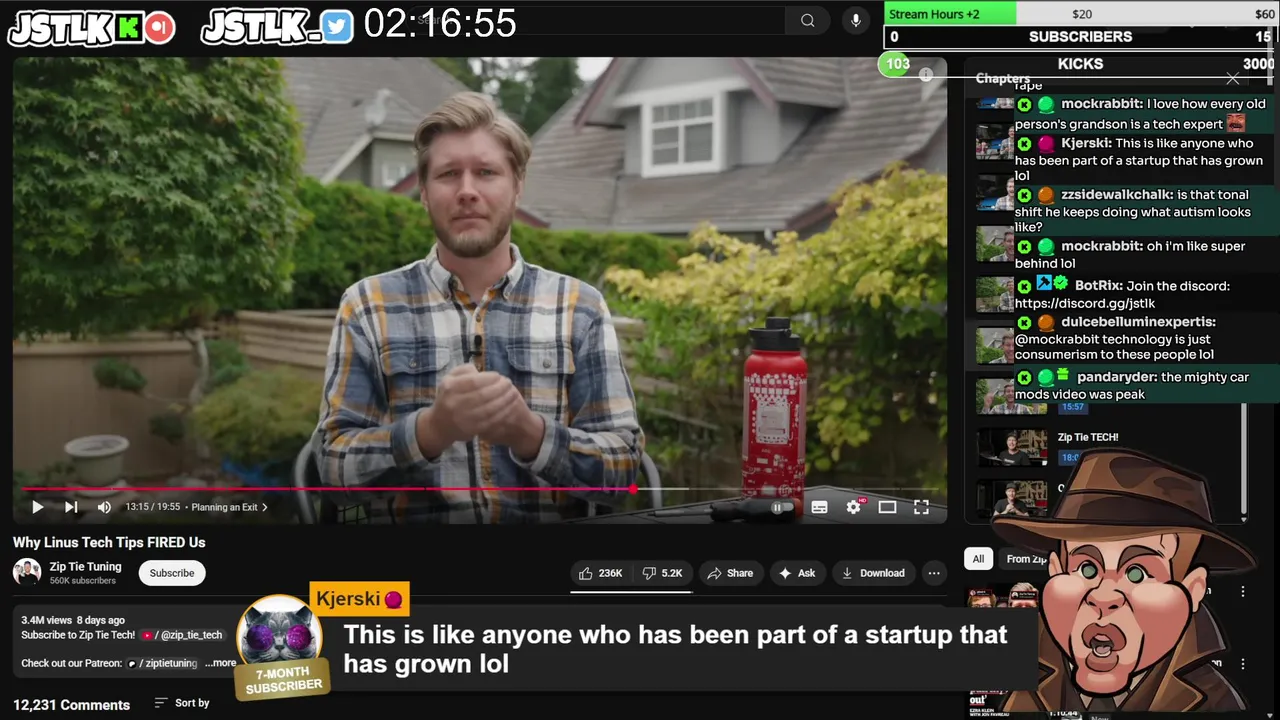Open player settings gear

pos(853,507)
